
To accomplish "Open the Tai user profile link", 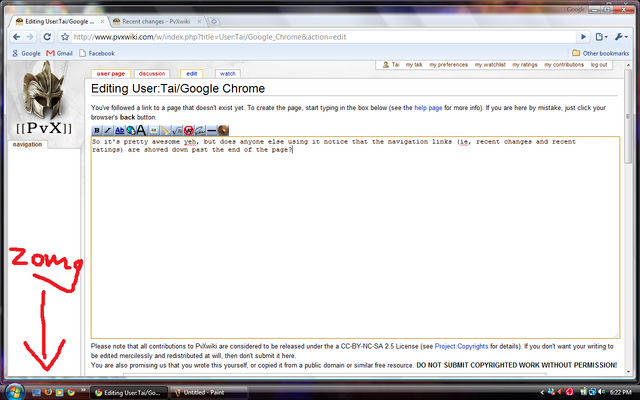I will click(395, 64).
